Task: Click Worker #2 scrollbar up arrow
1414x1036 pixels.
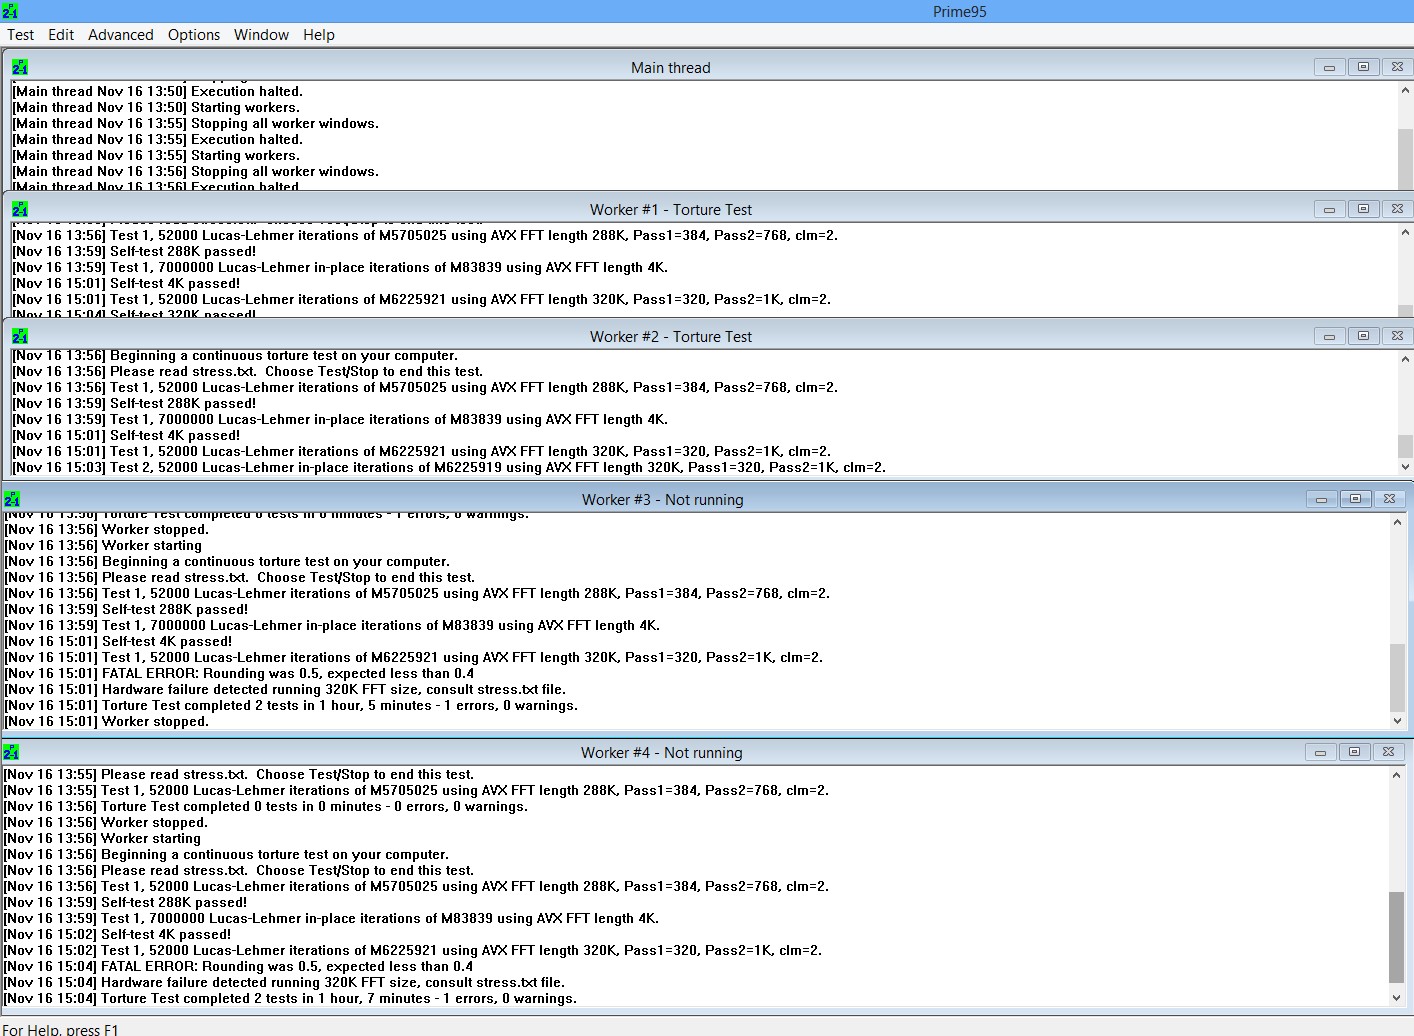Action: (x=1405, y=359)
